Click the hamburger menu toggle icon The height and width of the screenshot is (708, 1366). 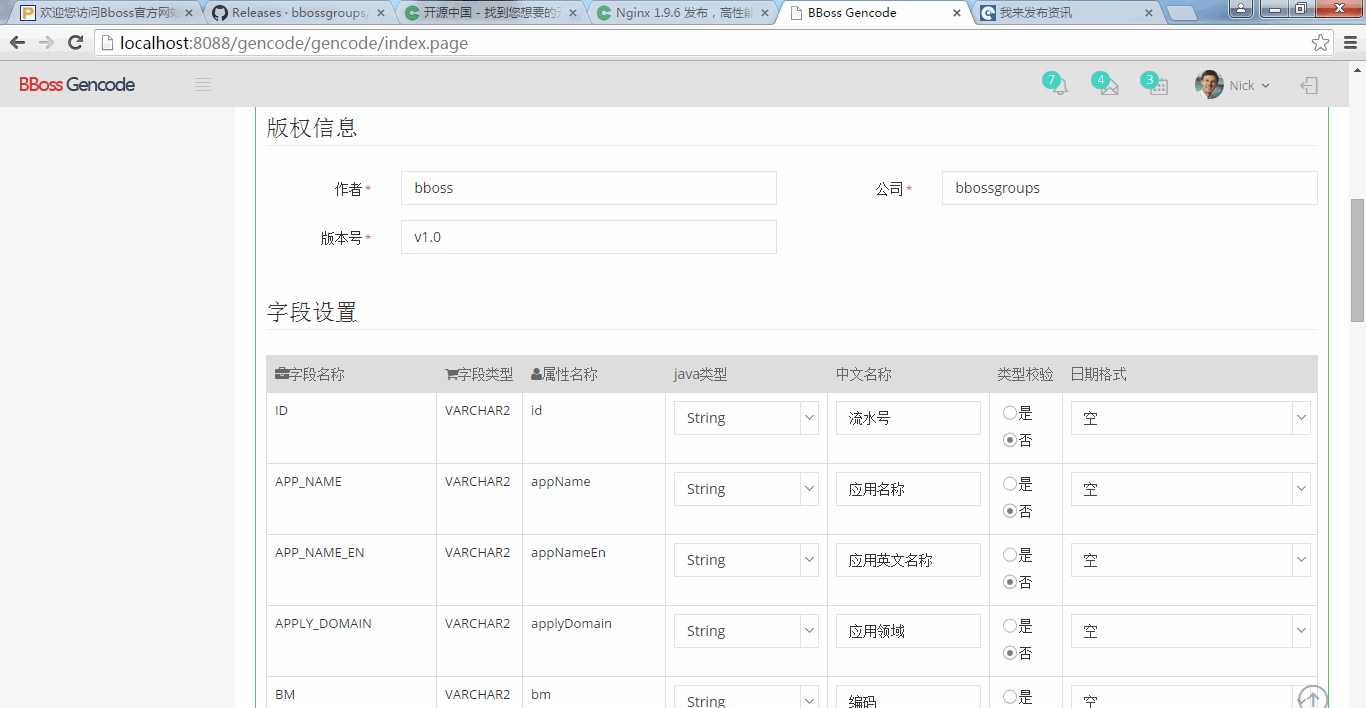click(203, 85)
